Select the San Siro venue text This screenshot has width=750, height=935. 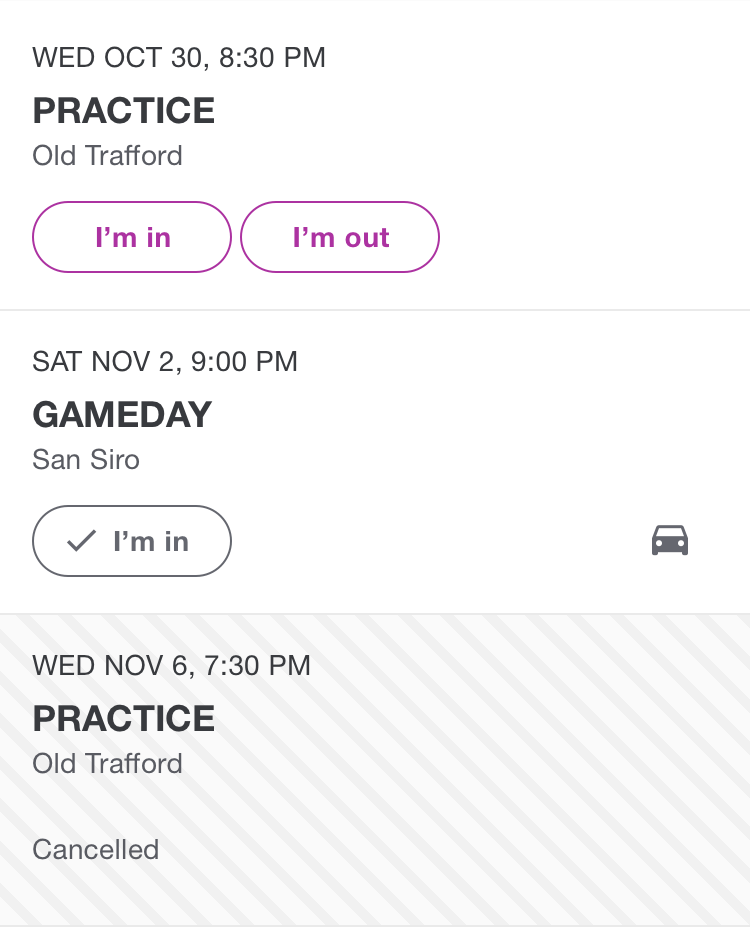pyautogui.click(x=86, y=460)
